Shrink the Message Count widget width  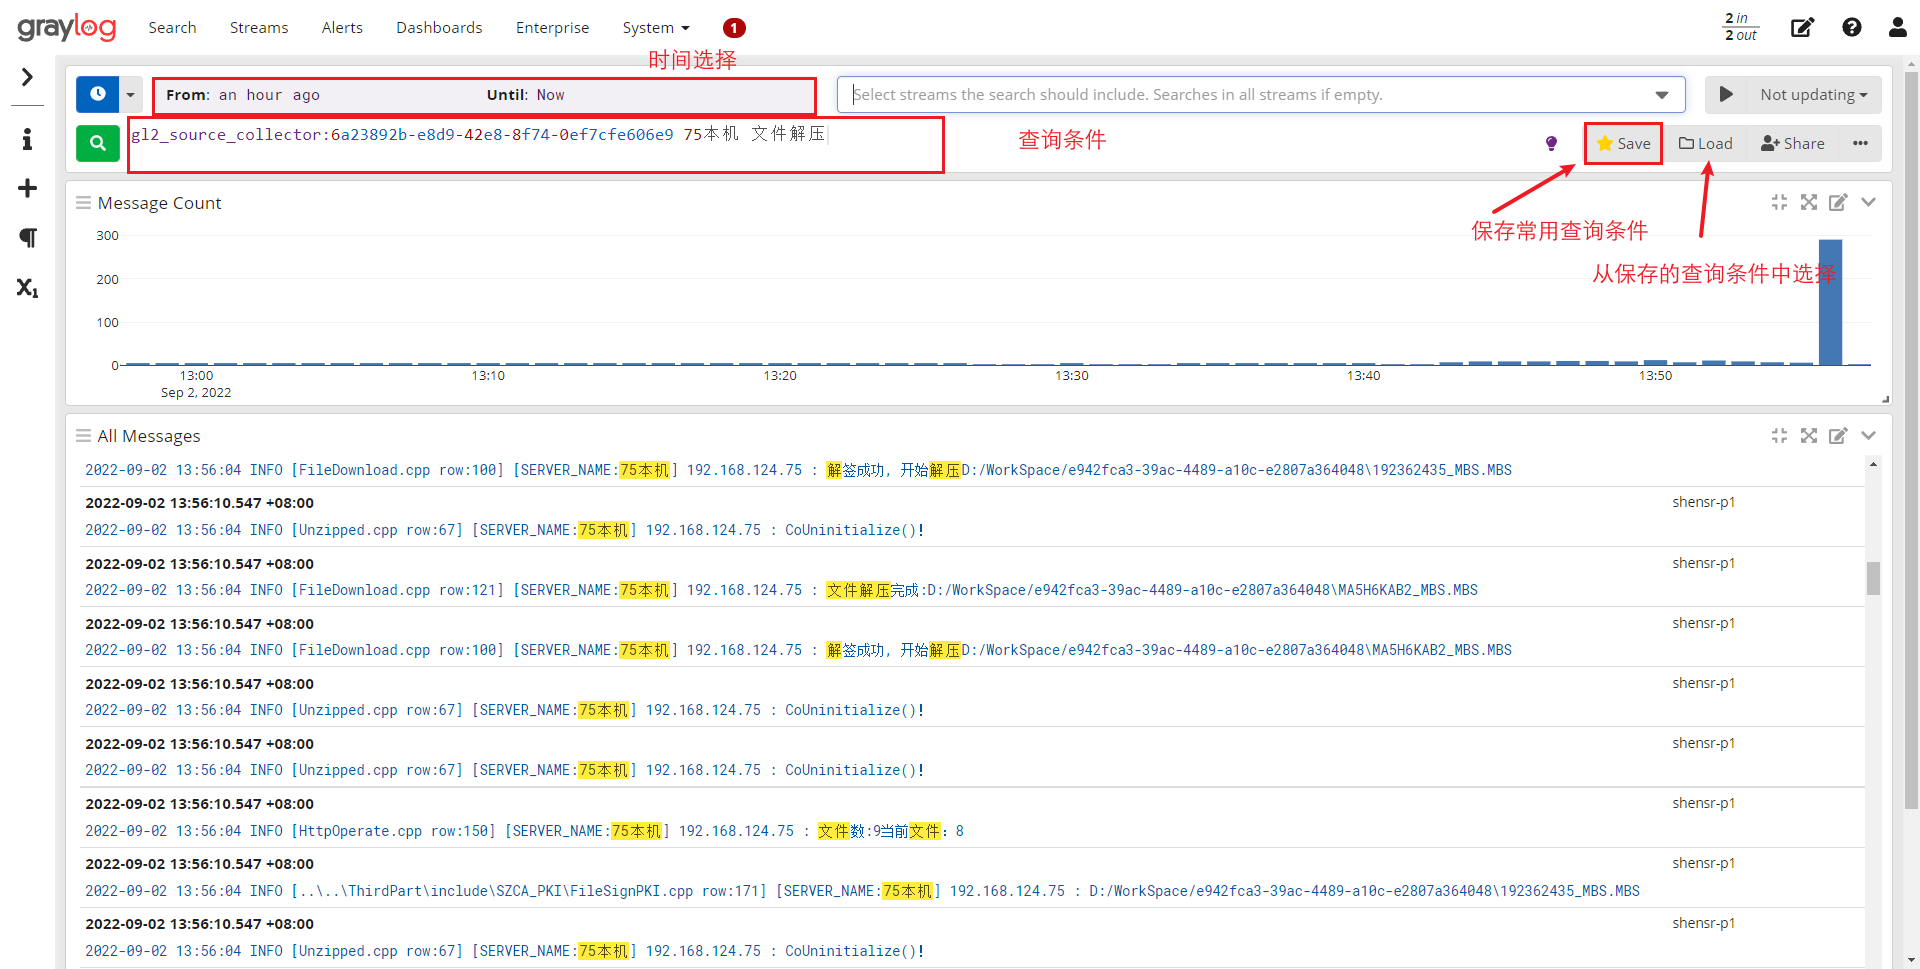(1779, 202)
